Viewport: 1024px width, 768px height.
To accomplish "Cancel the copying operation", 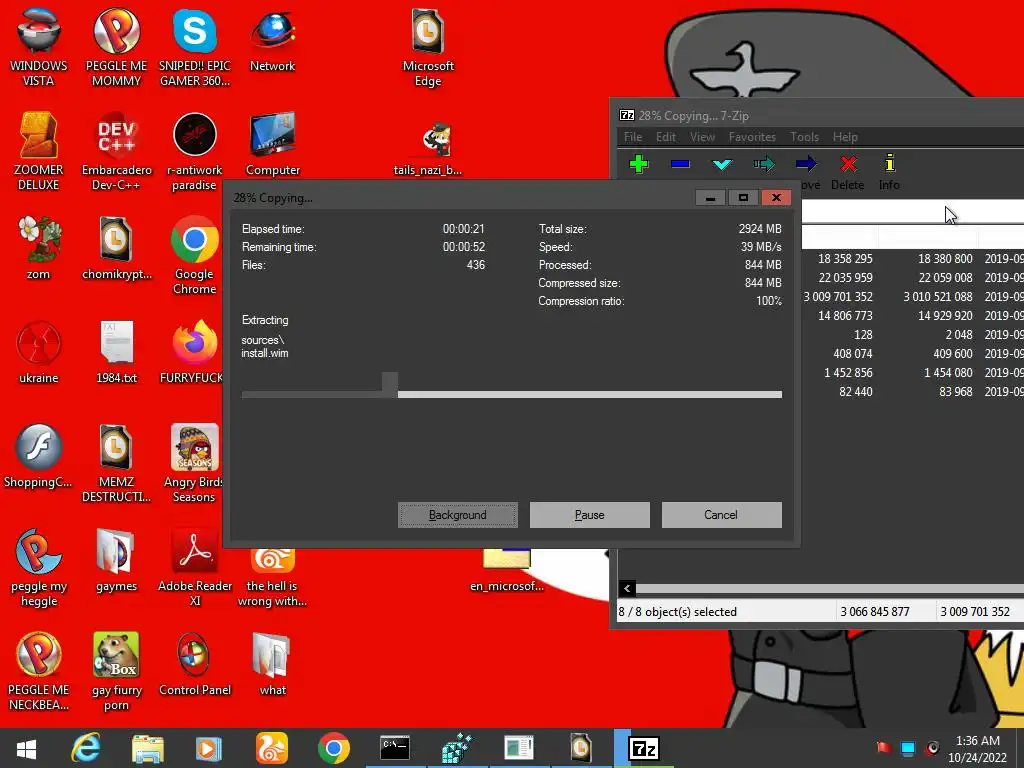I will 721,515.
